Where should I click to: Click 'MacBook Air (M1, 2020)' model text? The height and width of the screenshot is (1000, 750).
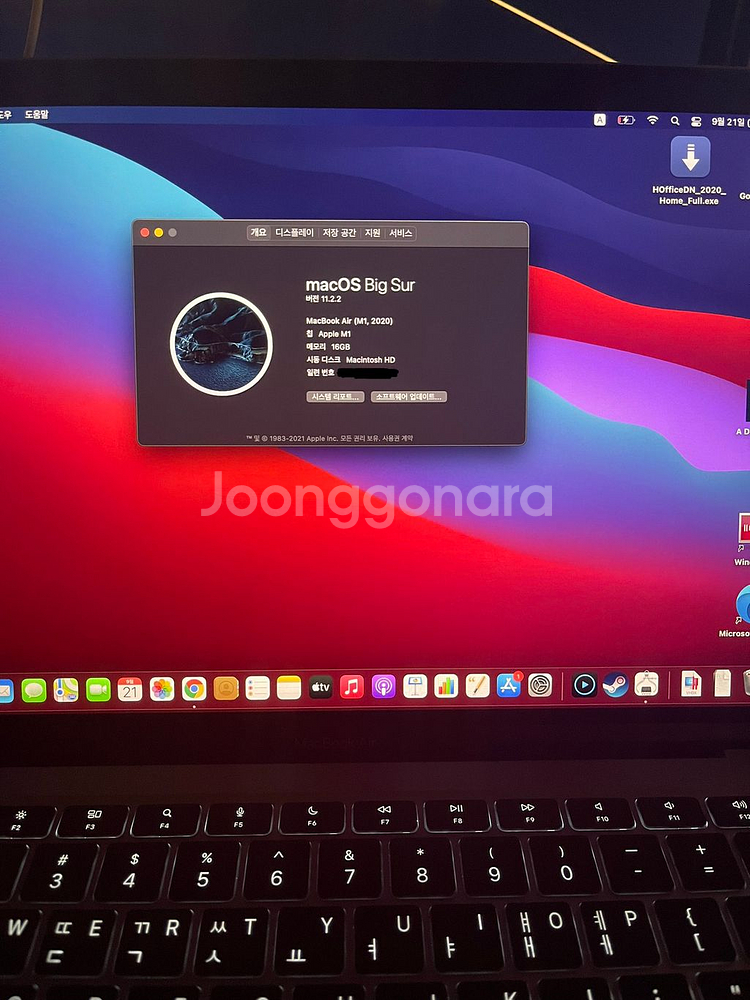349,321
